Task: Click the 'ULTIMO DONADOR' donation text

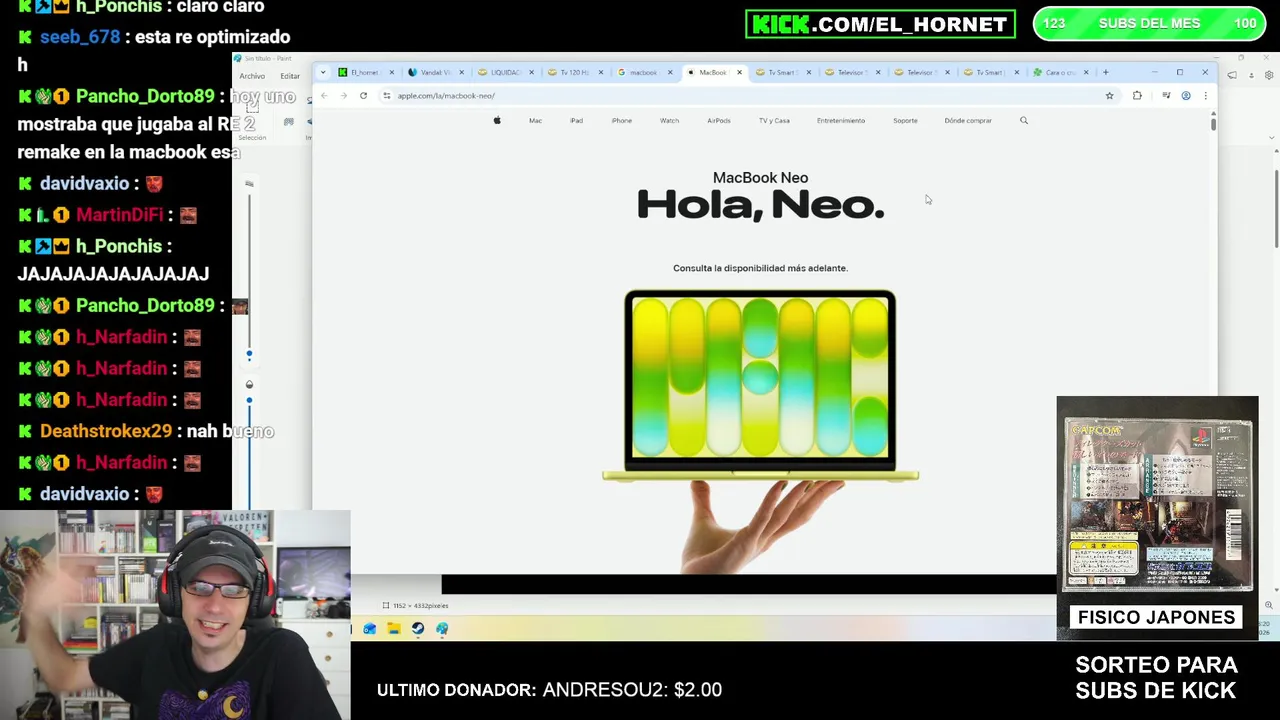Action: (x=549, y=690)
